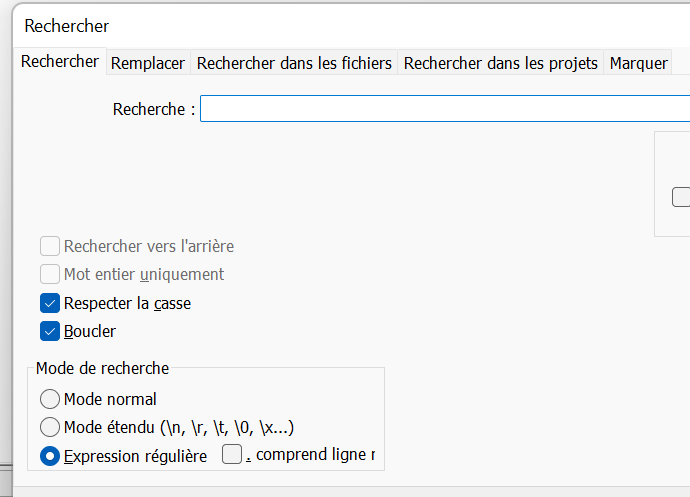Switch to the Remplacer tab
The height and width of the screenshot is (497, 690).
coord(148,63)
